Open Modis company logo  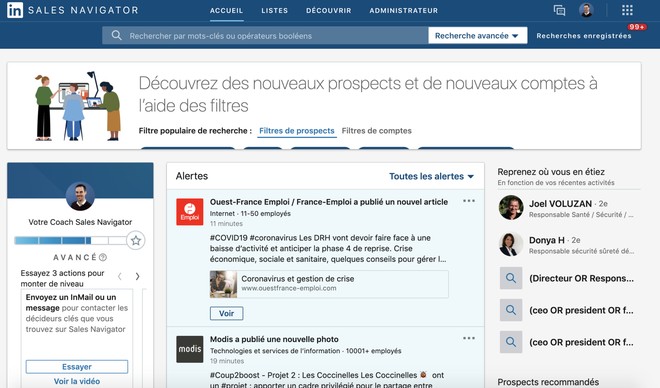189,349
